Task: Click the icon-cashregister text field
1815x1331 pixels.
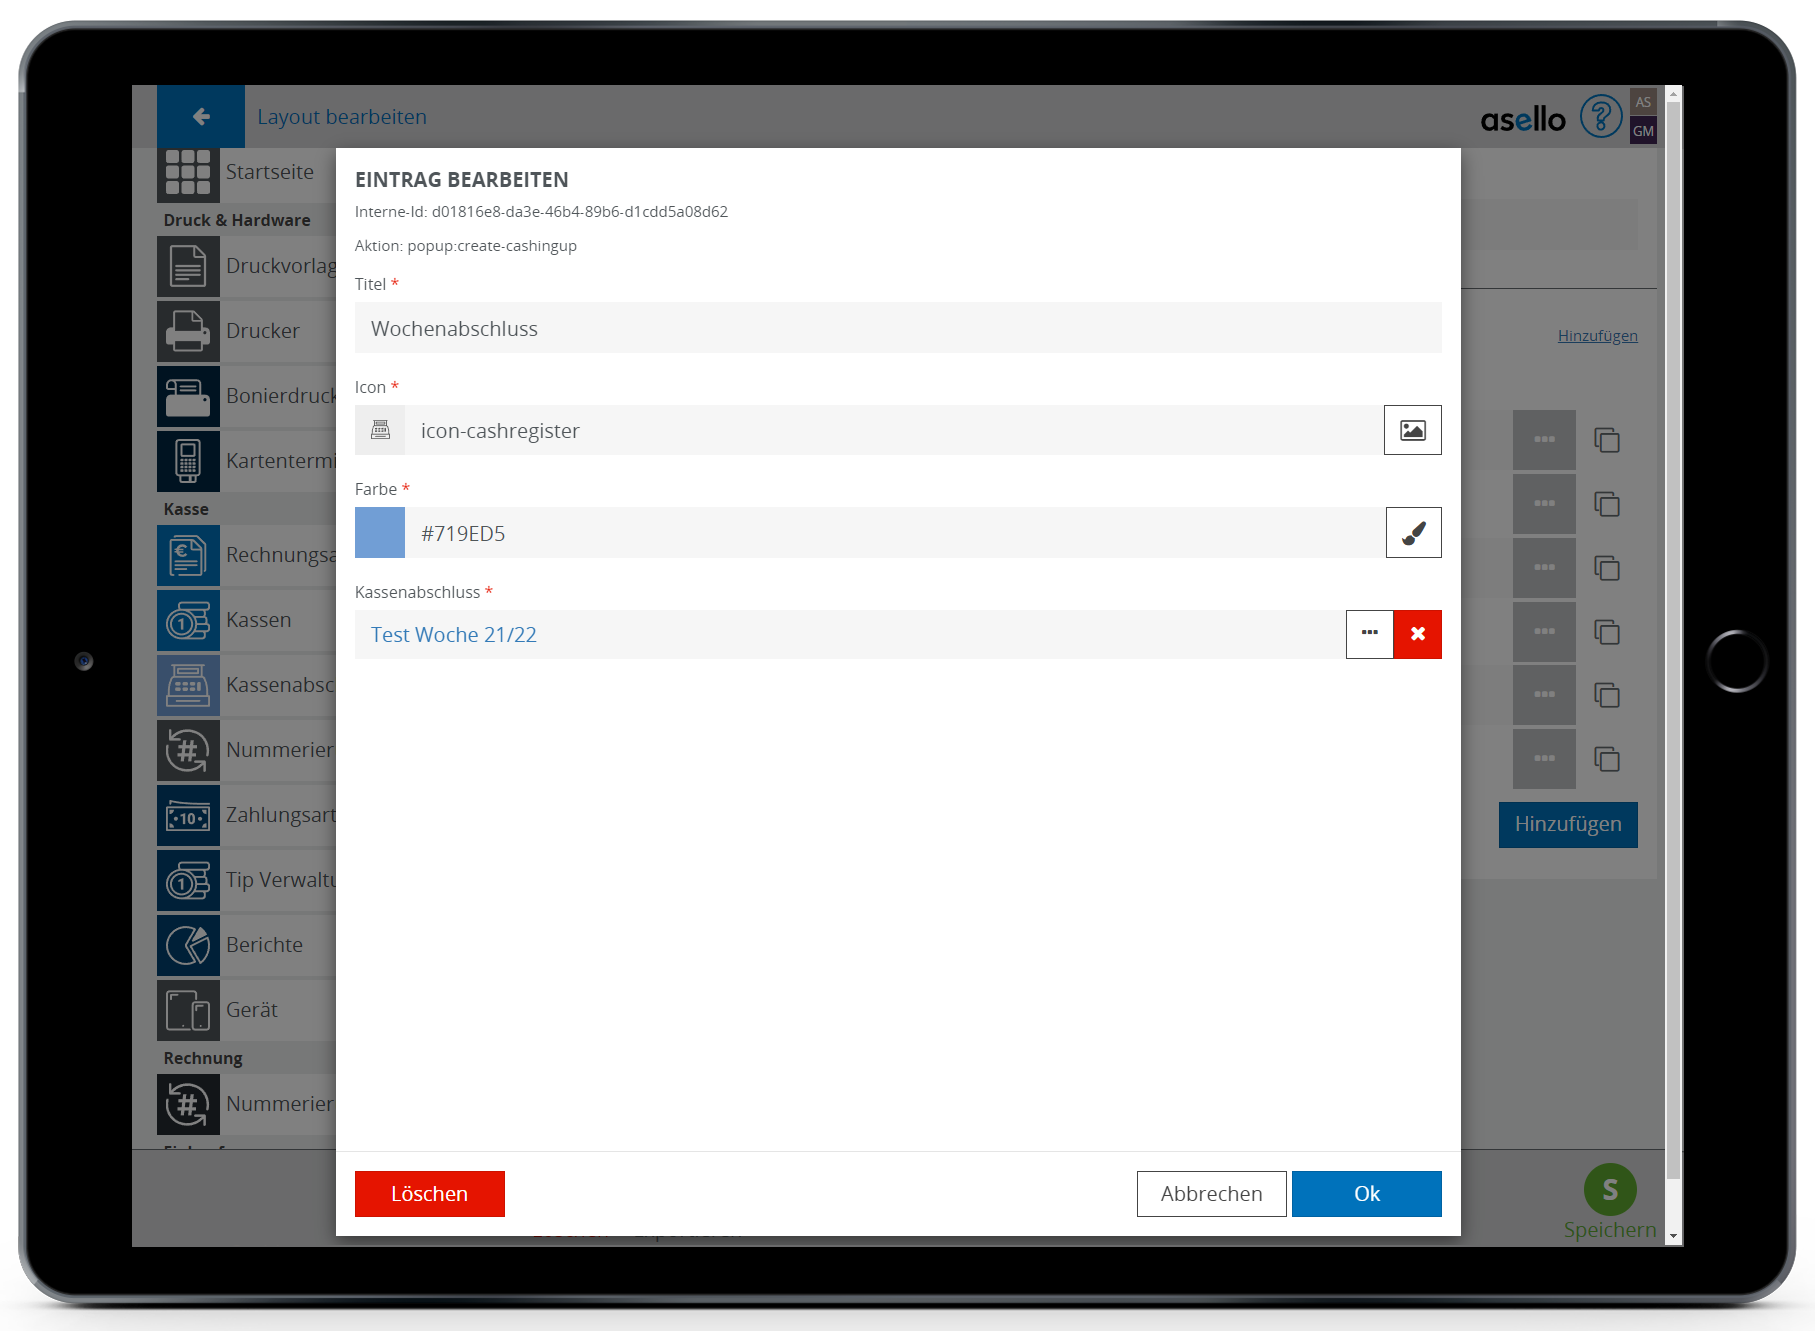Action: (893, 430)
